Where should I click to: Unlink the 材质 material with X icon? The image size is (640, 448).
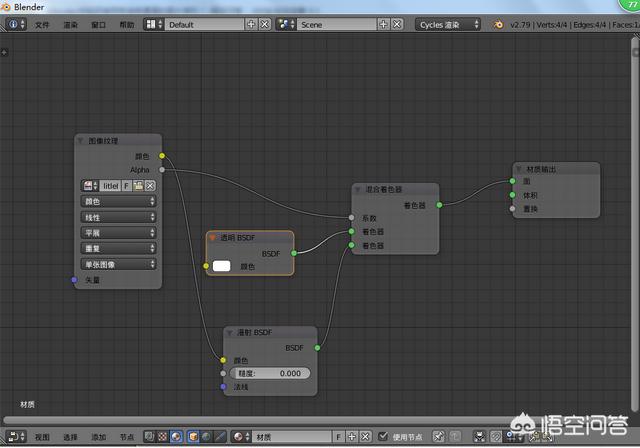coord(365,437)
